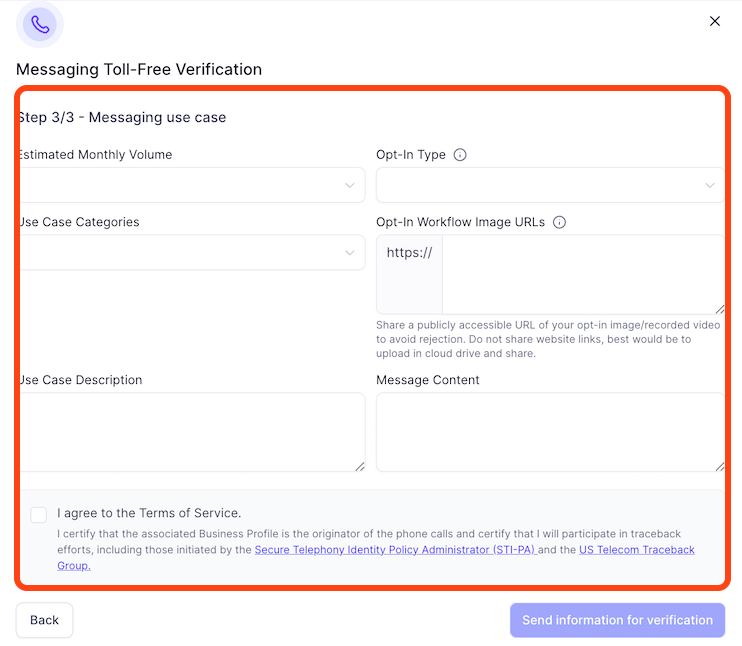
Task: Open the Use Case Categories dropdown
Action: [x=190, y=253]
